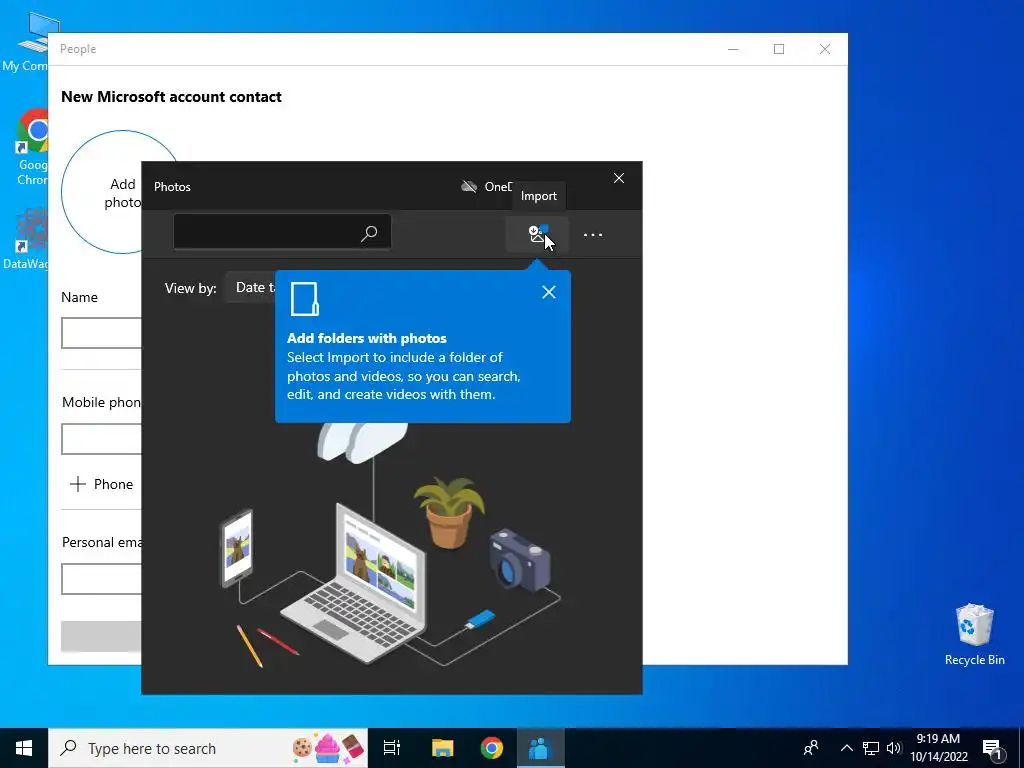The height and width of the screenshot is (768, 1024).
Task: Open the View by Date dropdown
Action: tap(251, 287)
